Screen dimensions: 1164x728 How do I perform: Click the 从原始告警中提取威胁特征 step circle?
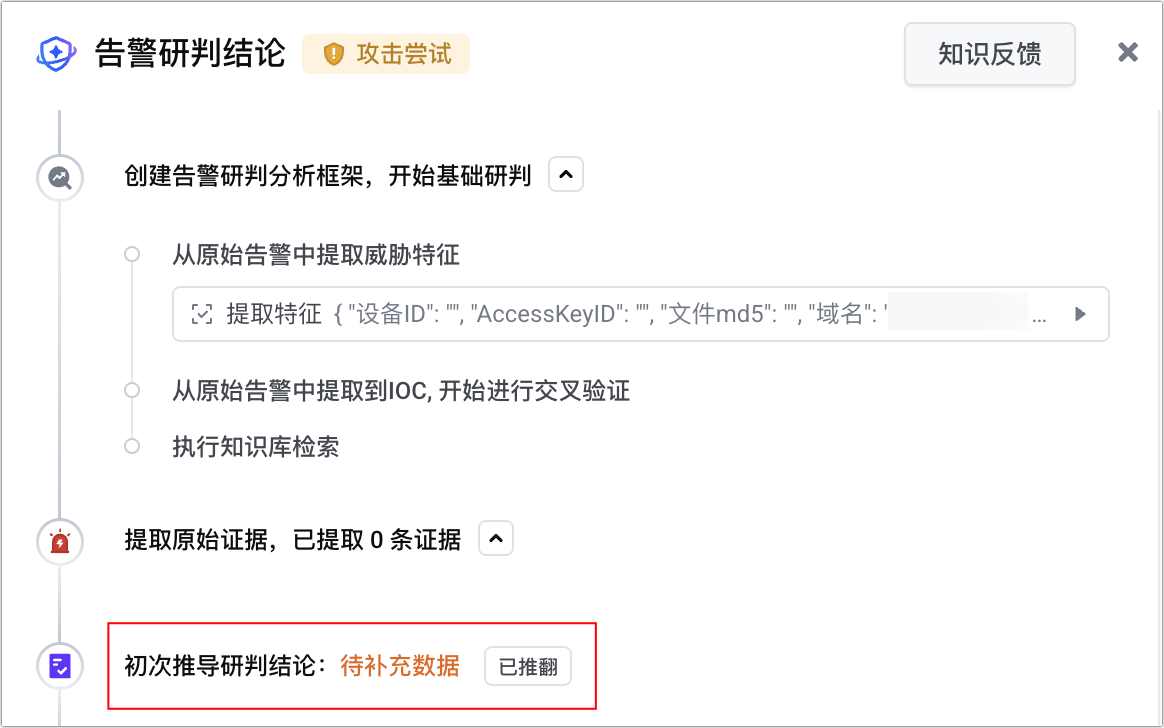click(x=132, y=255)
